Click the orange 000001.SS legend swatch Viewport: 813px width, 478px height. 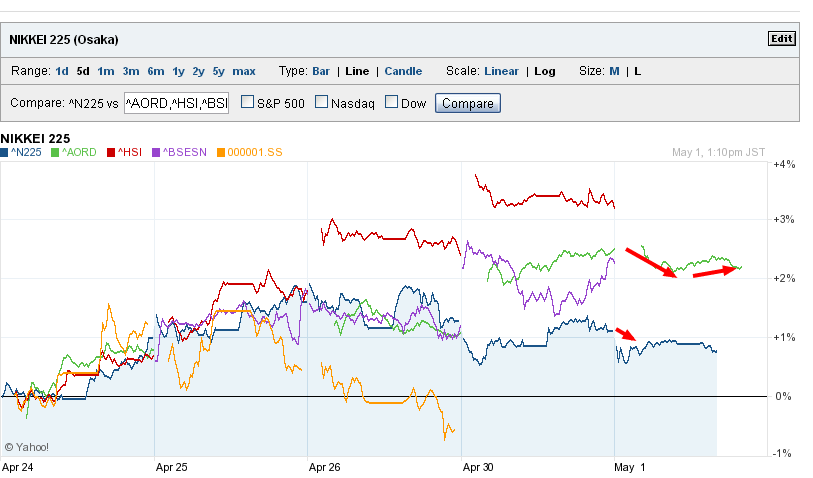click(221, 152)
